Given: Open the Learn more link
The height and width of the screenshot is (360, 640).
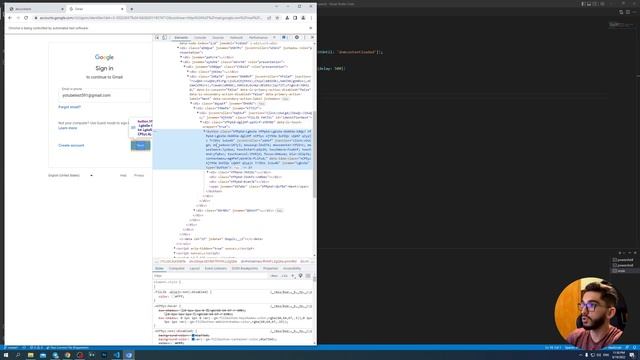Looking at the screenshot, I should 68,128.
